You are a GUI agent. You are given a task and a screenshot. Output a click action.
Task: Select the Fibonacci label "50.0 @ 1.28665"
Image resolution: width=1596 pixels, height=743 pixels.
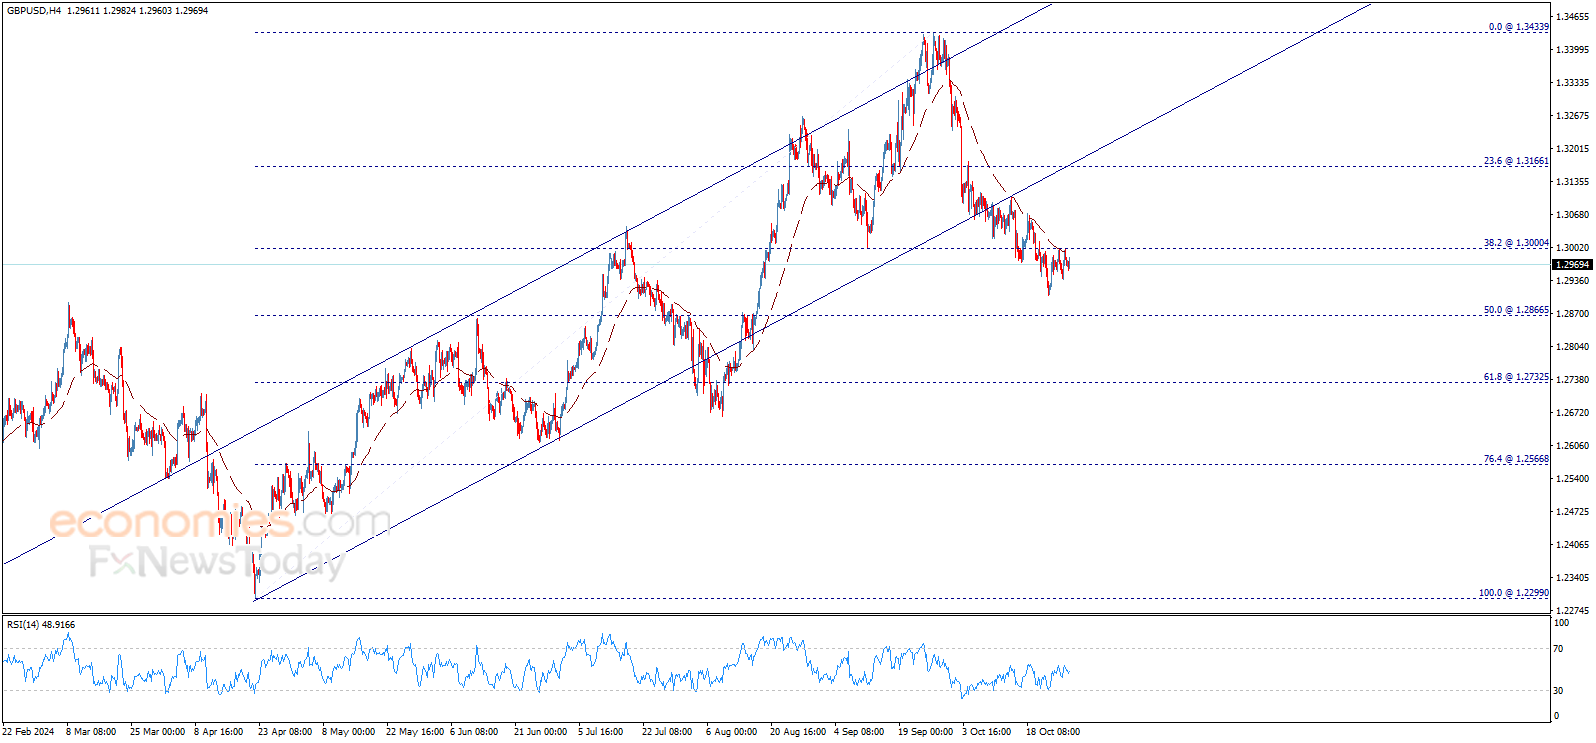tap(1516, 310)
